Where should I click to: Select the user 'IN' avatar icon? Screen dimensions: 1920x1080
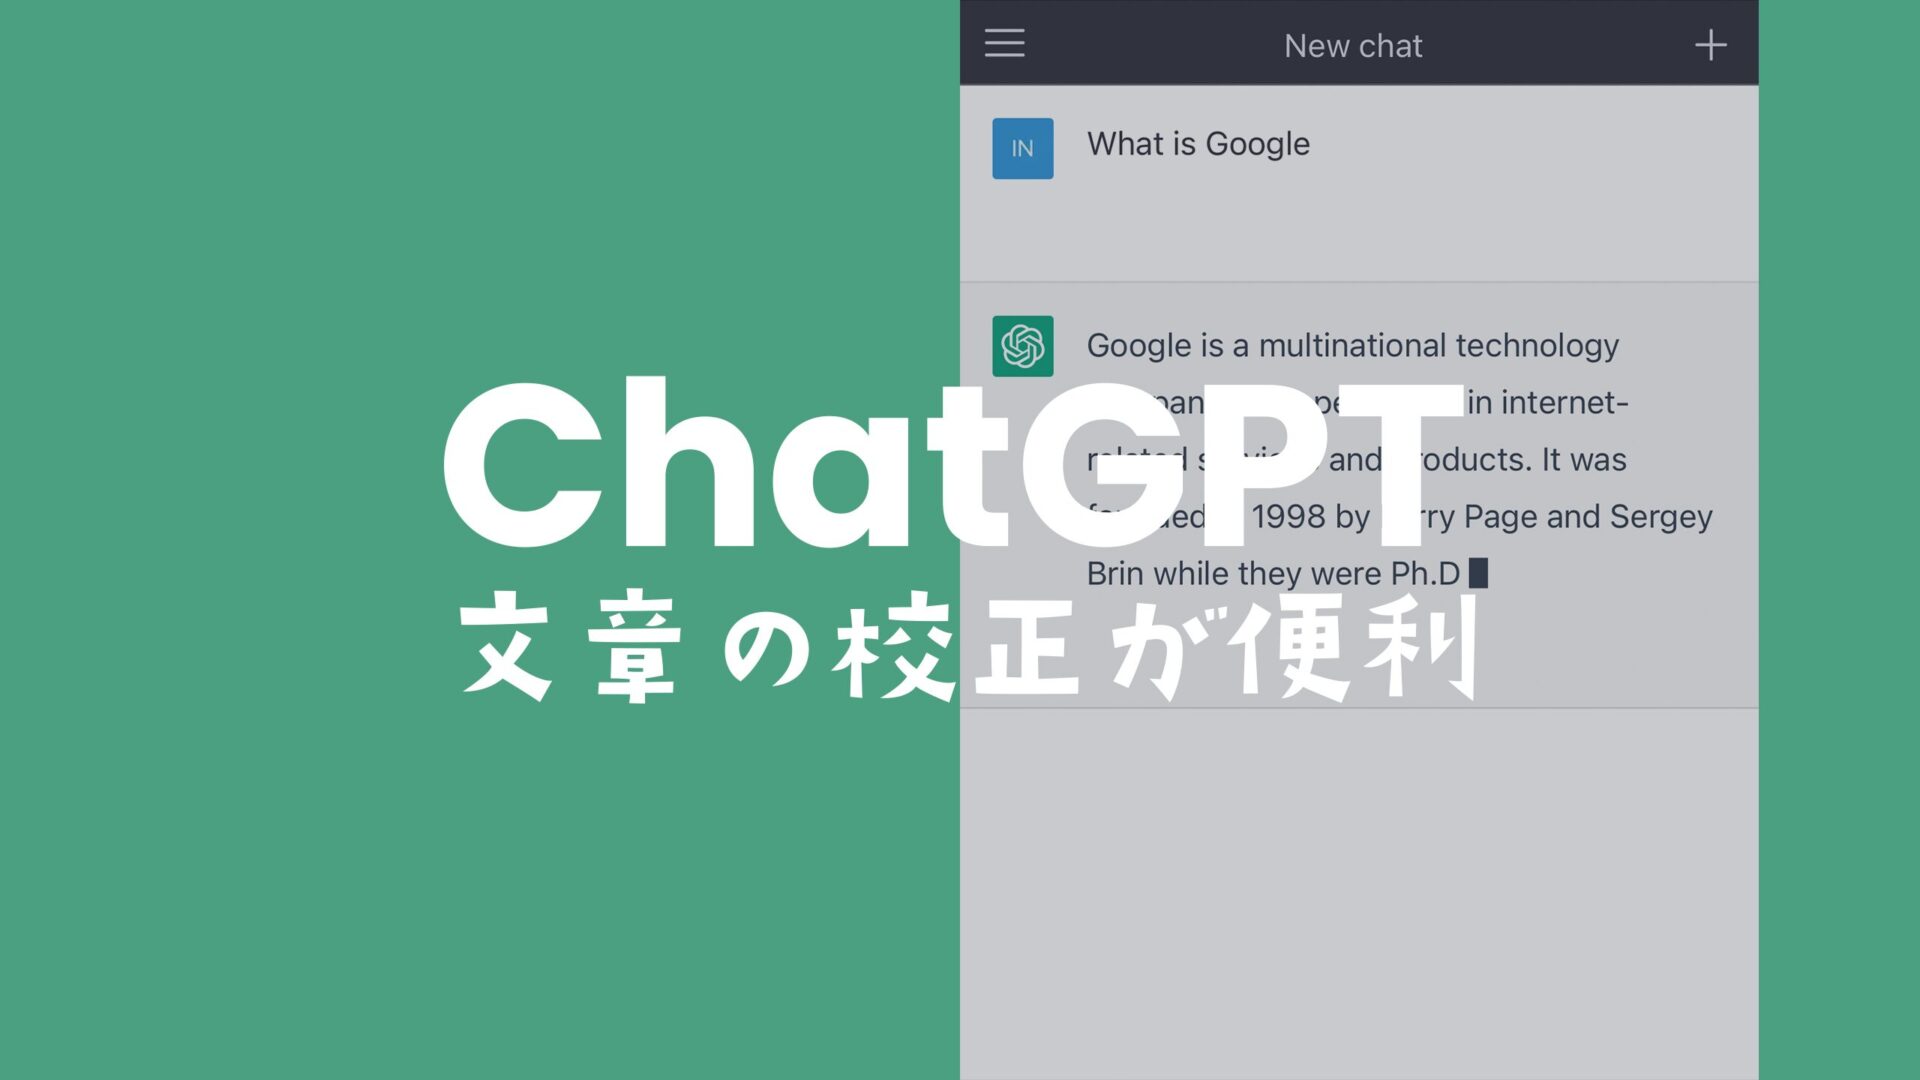(1022, 148)
